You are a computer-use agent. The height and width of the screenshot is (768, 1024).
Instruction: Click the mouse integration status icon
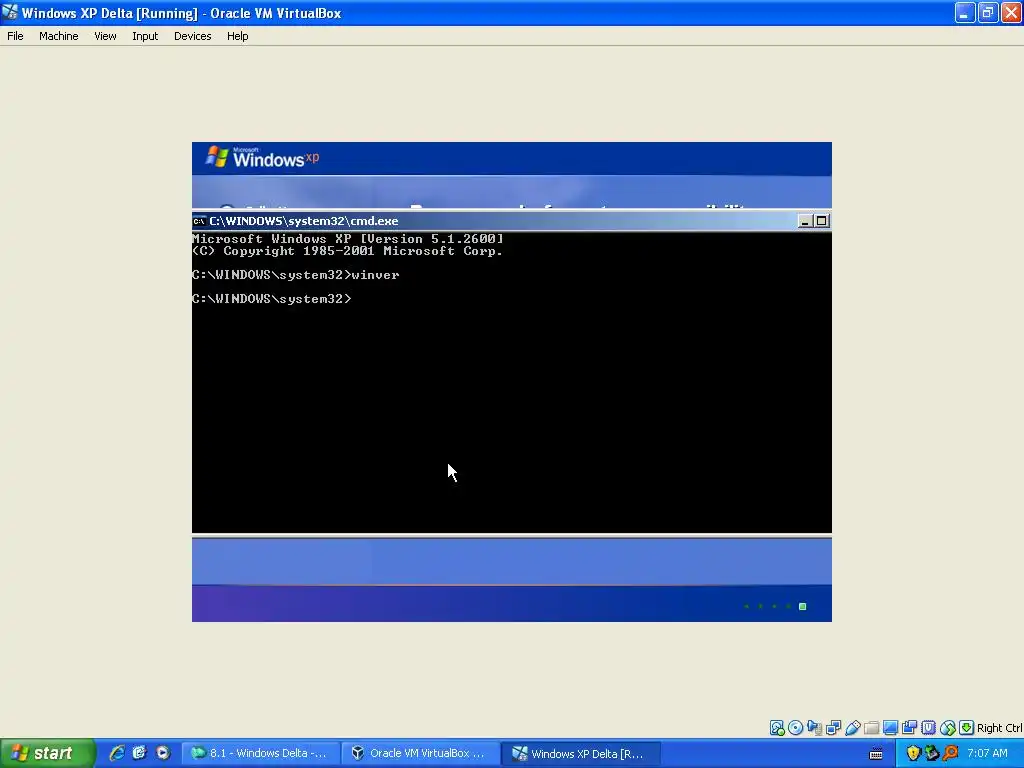[948, 728]
